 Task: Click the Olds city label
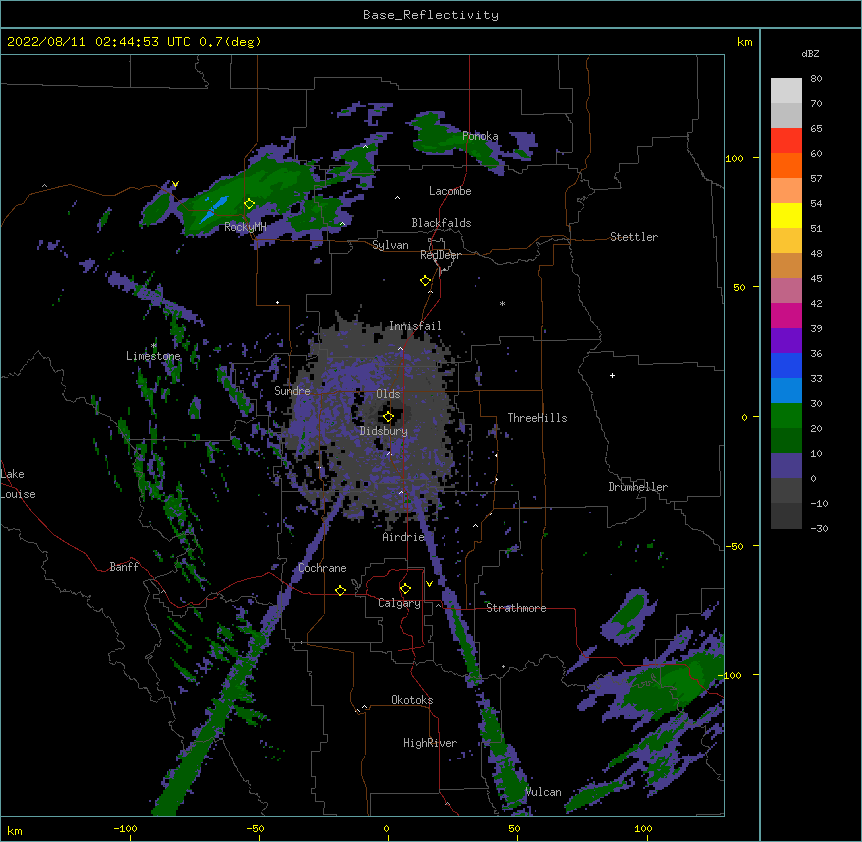388,394
